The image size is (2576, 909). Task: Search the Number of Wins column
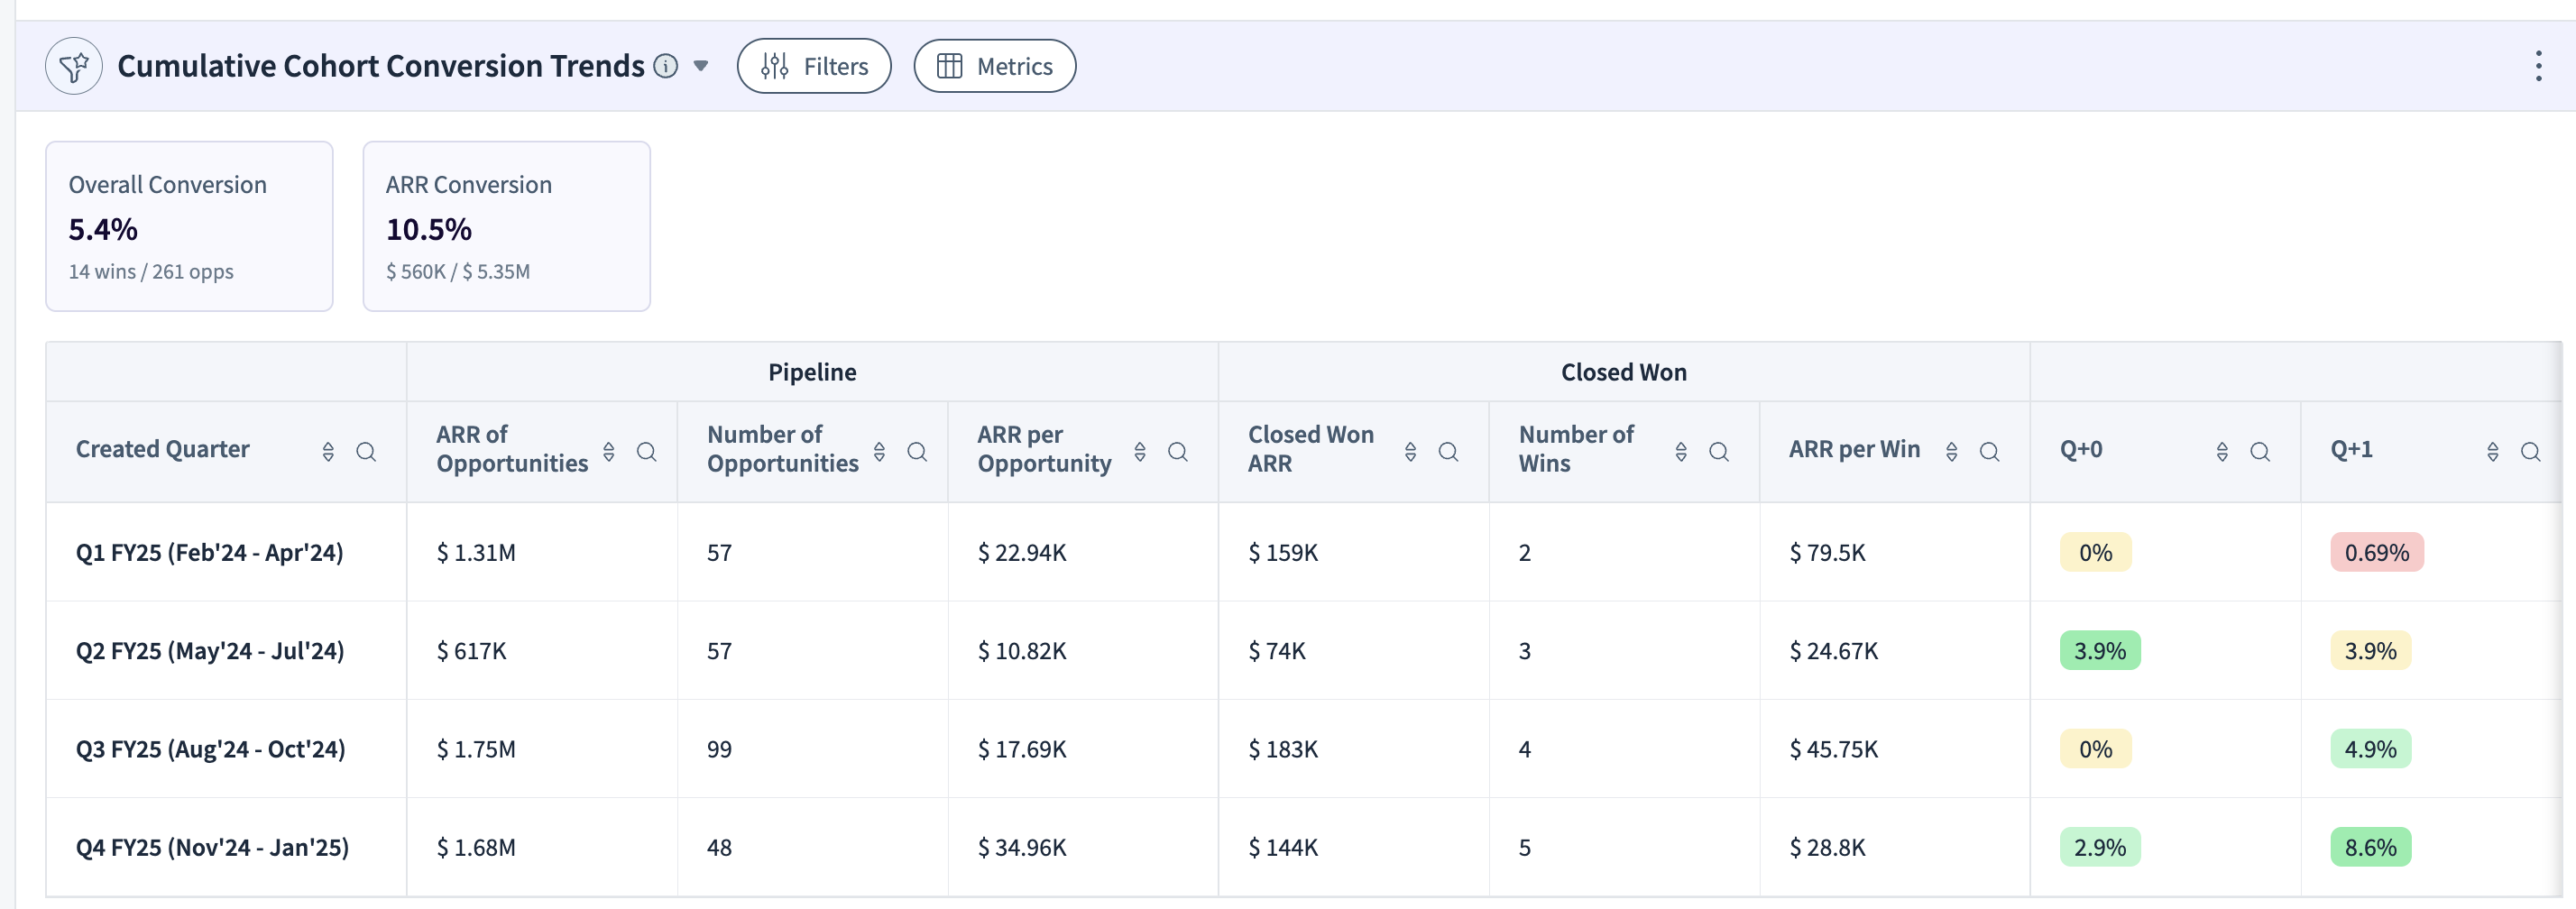pyautogui.click(x=1719, y=452)
